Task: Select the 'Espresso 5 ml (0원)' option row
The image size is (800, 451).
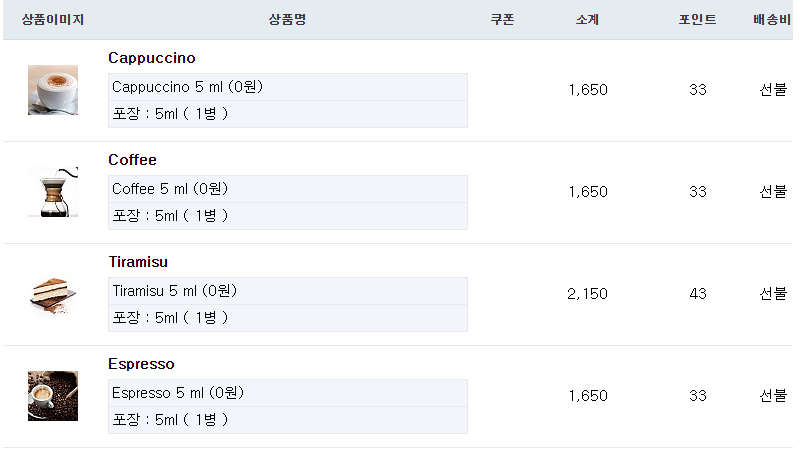Action: click(x=288, y=393)
